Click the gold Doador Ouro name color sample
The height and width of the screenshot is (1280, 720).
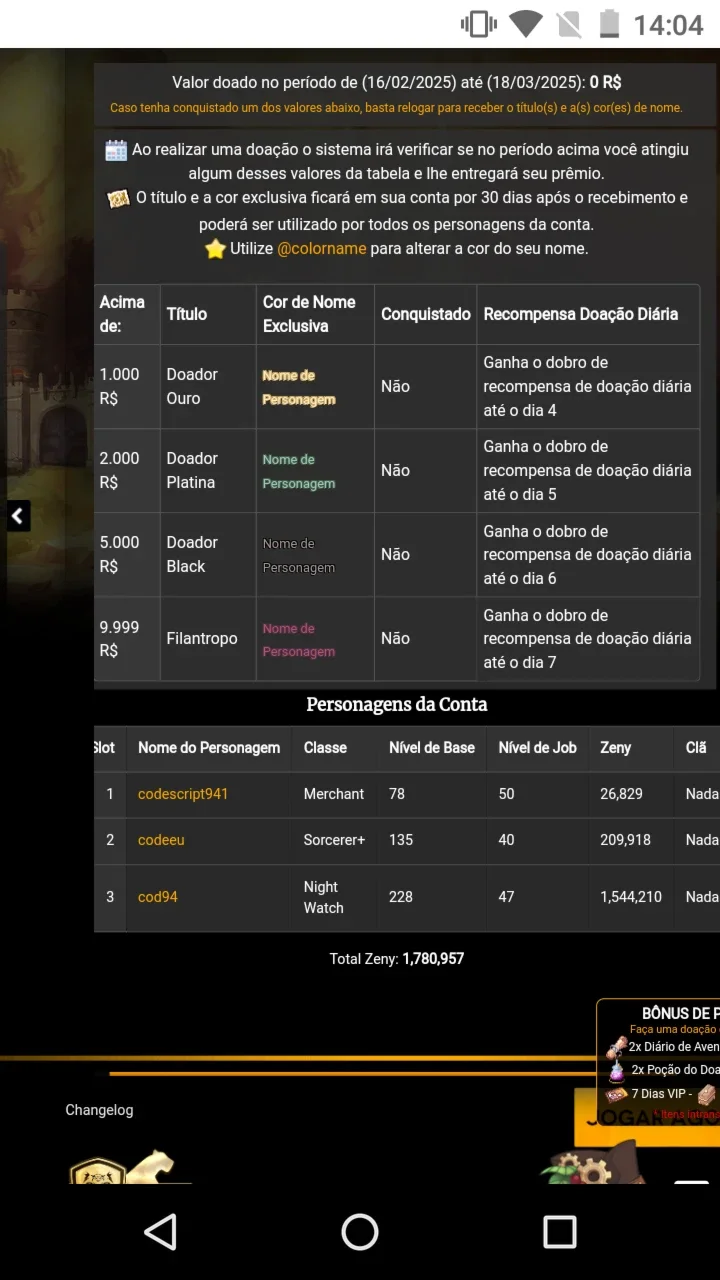(299, 387)
